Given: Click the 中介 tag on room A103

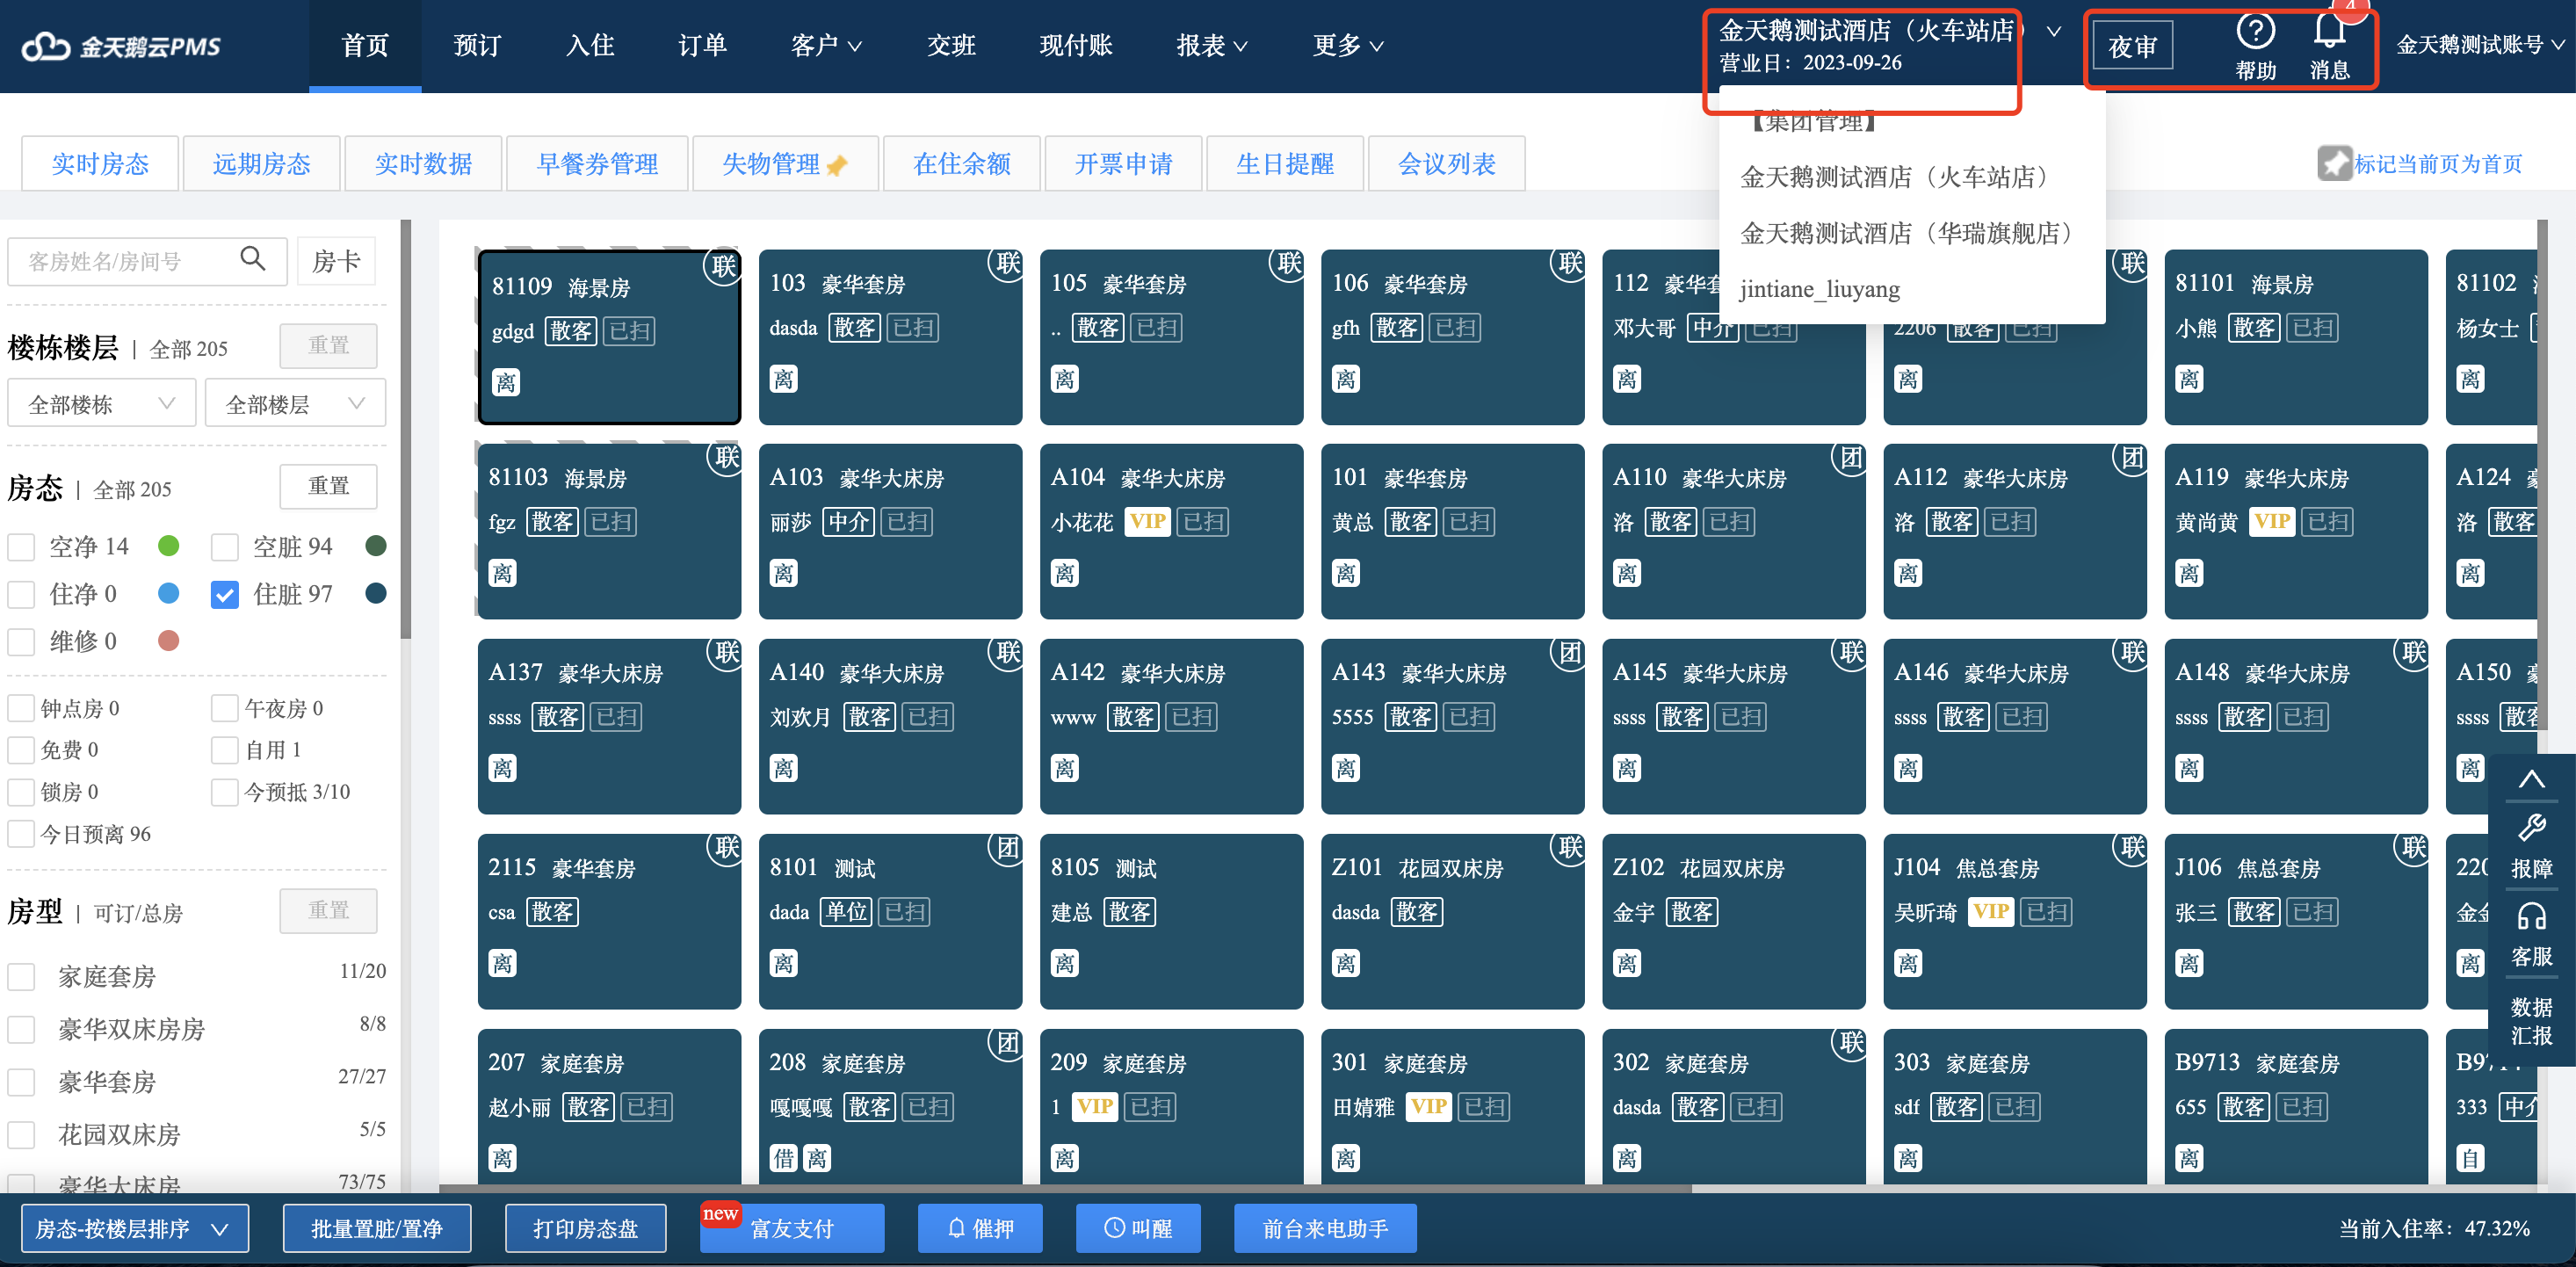Looking at the screenshot, I should point(848,521).
